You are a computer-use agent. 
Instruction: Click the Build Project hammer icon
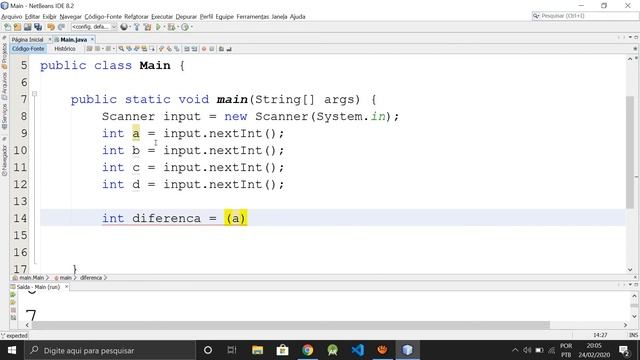[137, 27]
